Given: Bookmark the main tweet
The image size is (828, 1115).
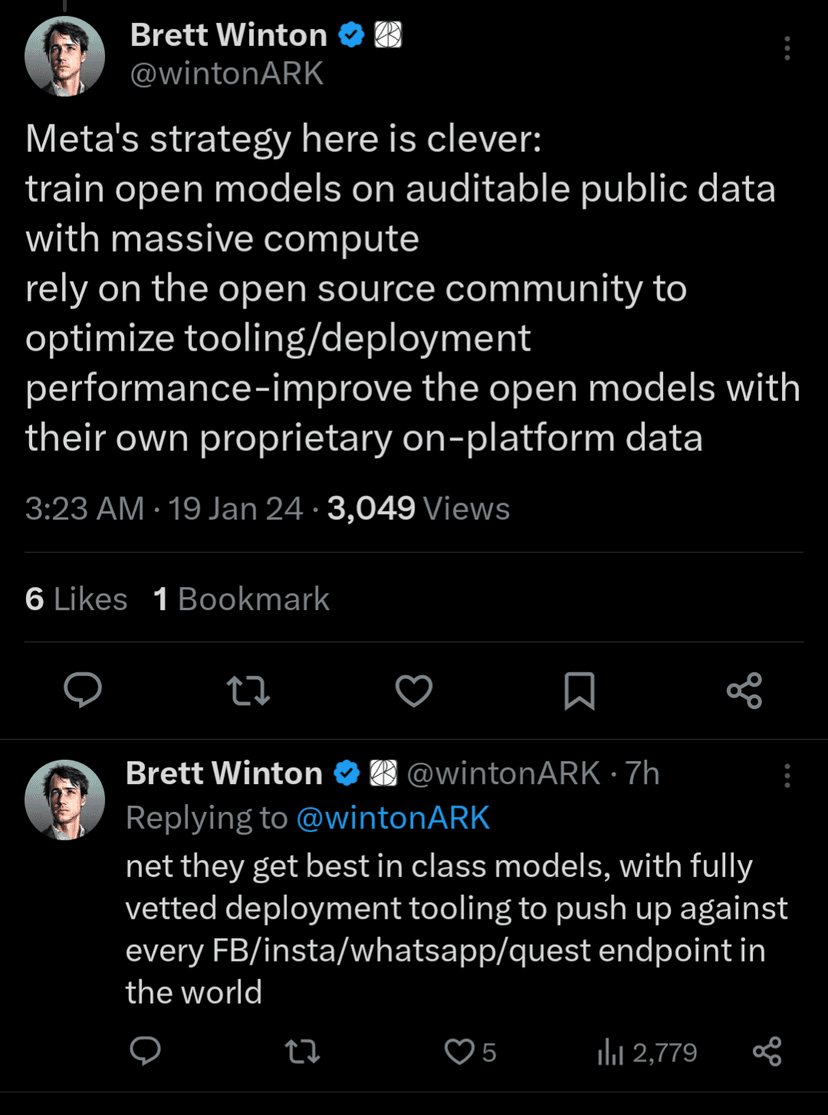Looking at the screenshot, I should coord(579,690).
